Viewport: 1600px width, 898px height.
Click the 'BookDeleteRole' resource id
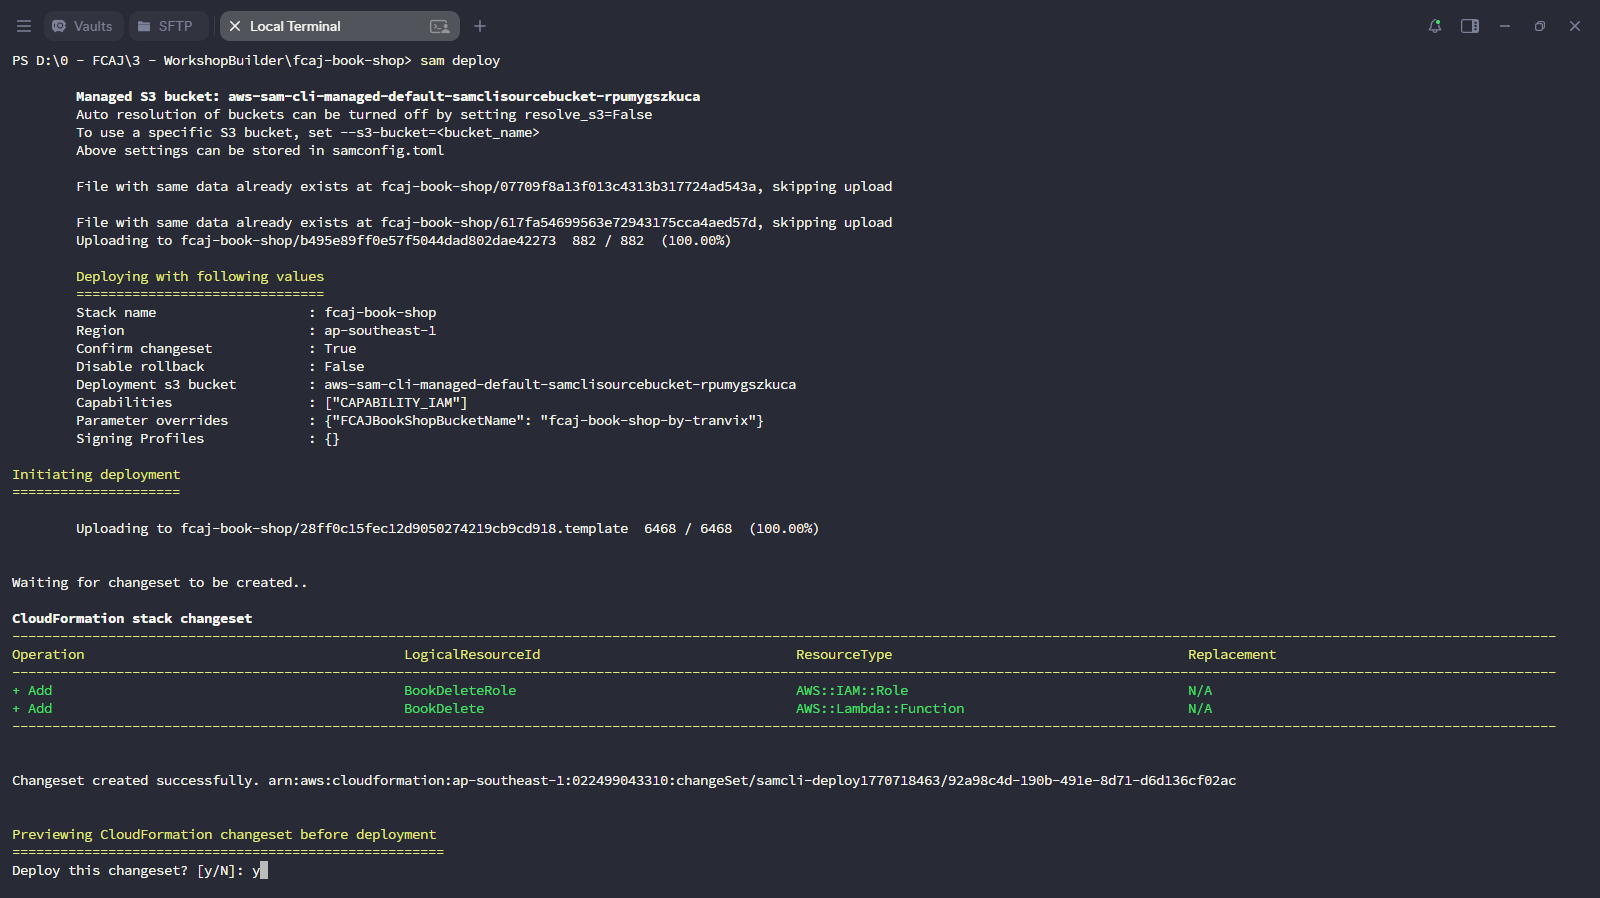[460, 691]
